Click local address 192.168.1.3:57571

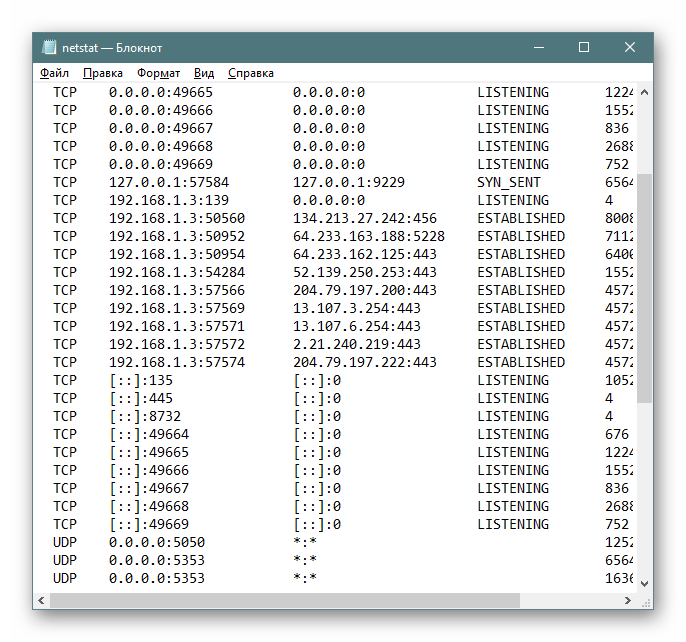click(177, 326)
